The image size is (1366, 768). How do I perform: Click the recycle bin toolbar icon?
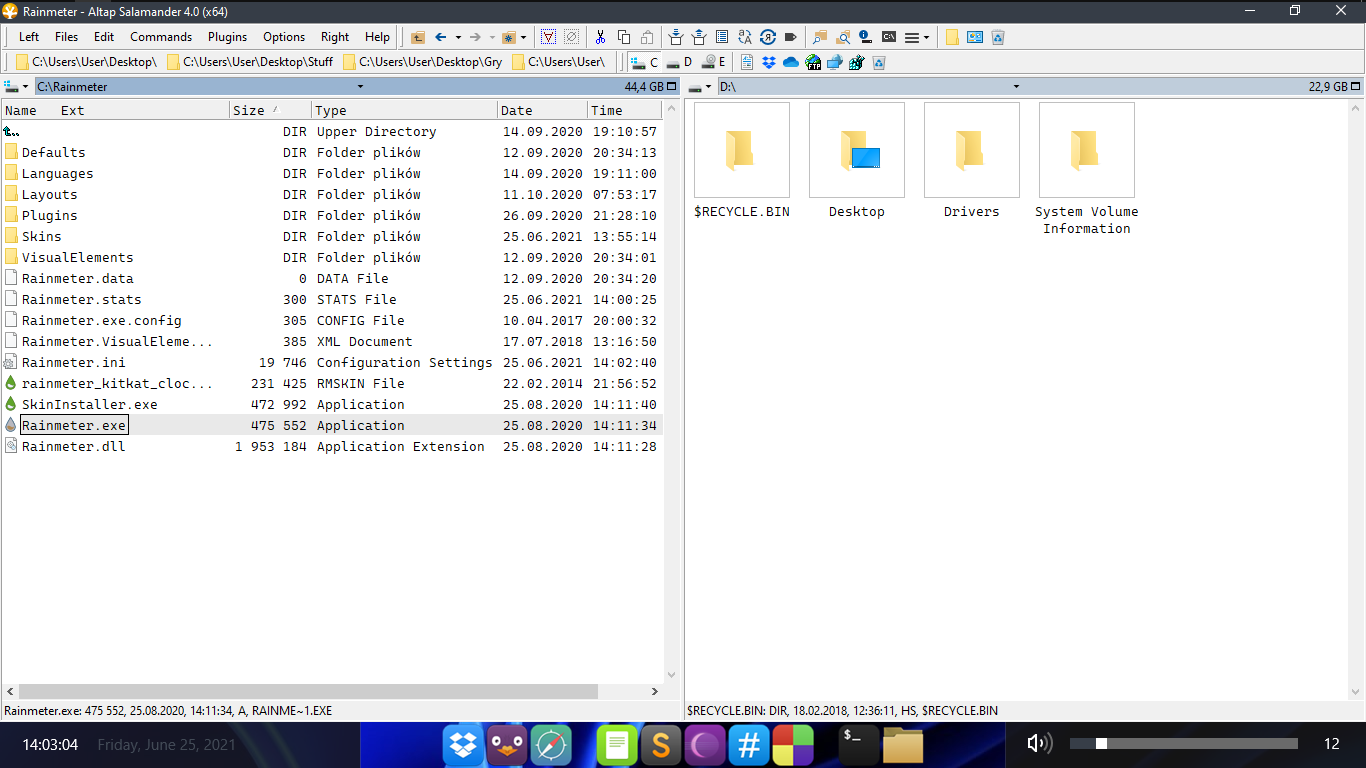tap(997, 37)
